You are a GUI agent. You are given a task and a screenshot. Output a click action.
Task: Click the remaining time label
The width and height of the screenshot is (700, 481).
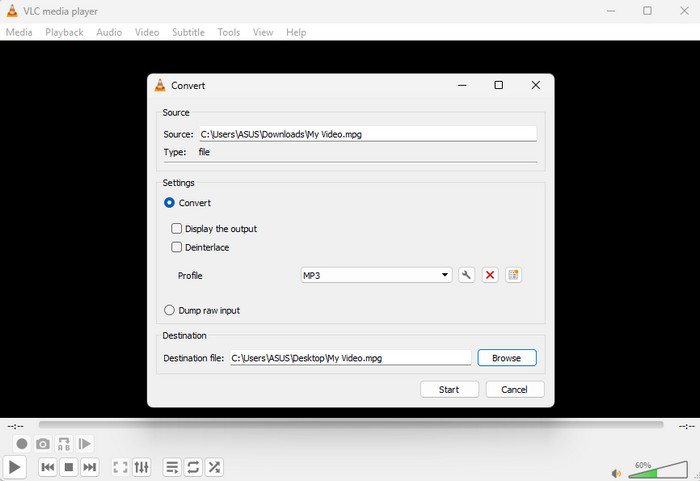pyautogui.click(x=687, y=427)
